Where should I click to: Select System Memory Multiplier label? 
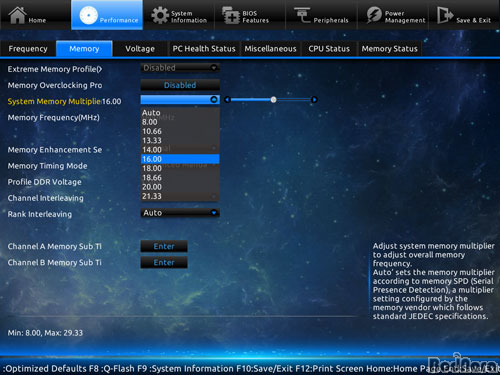(x=54, y=101)
